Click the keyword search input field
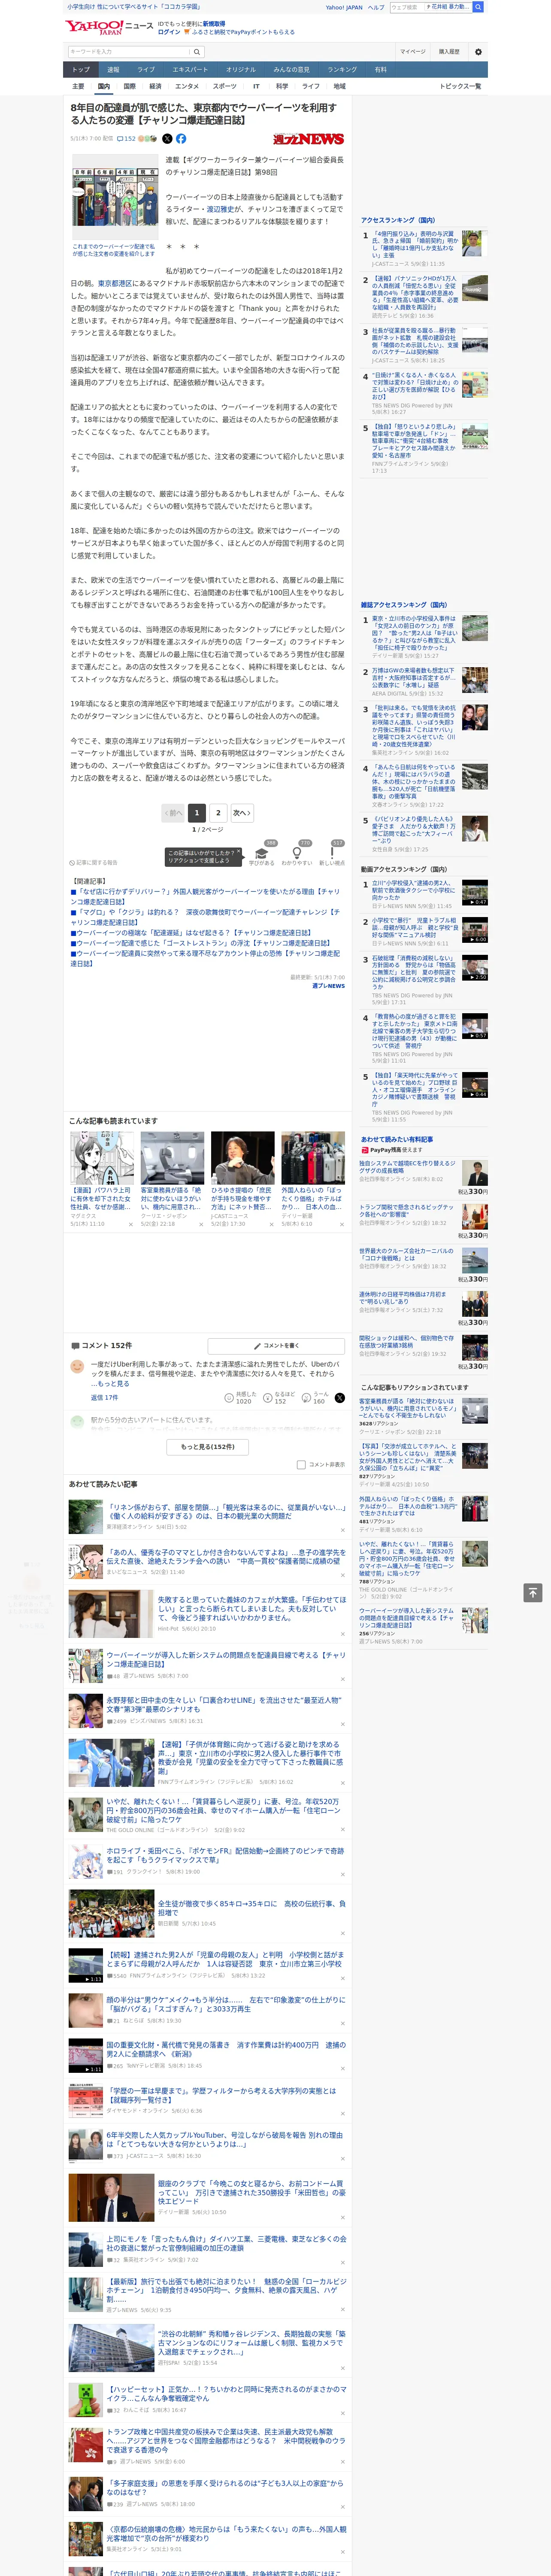 click(129, 51)
